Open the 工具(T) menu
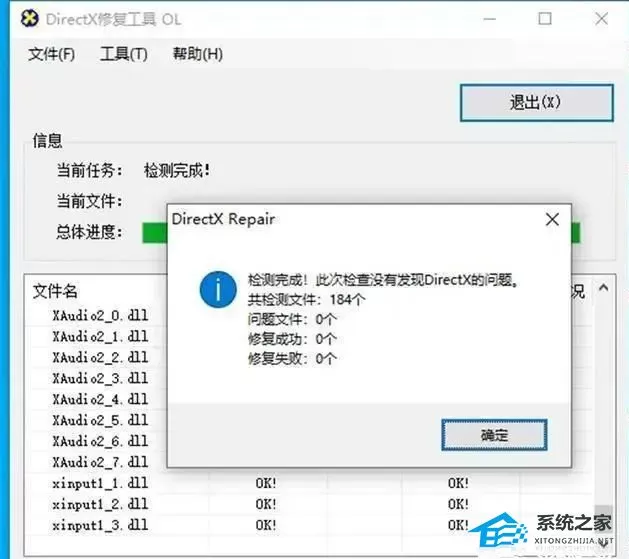 click(124, 54)
